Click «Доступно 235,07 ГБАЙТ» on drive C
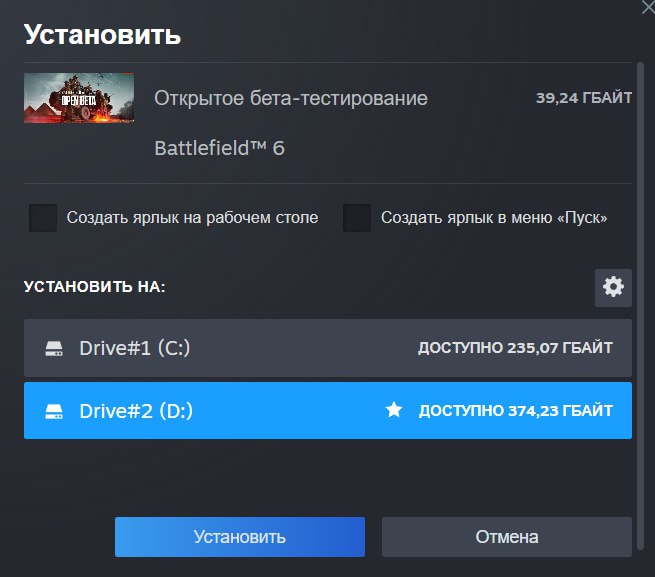The image size is (655, 577). coord(515,348)
